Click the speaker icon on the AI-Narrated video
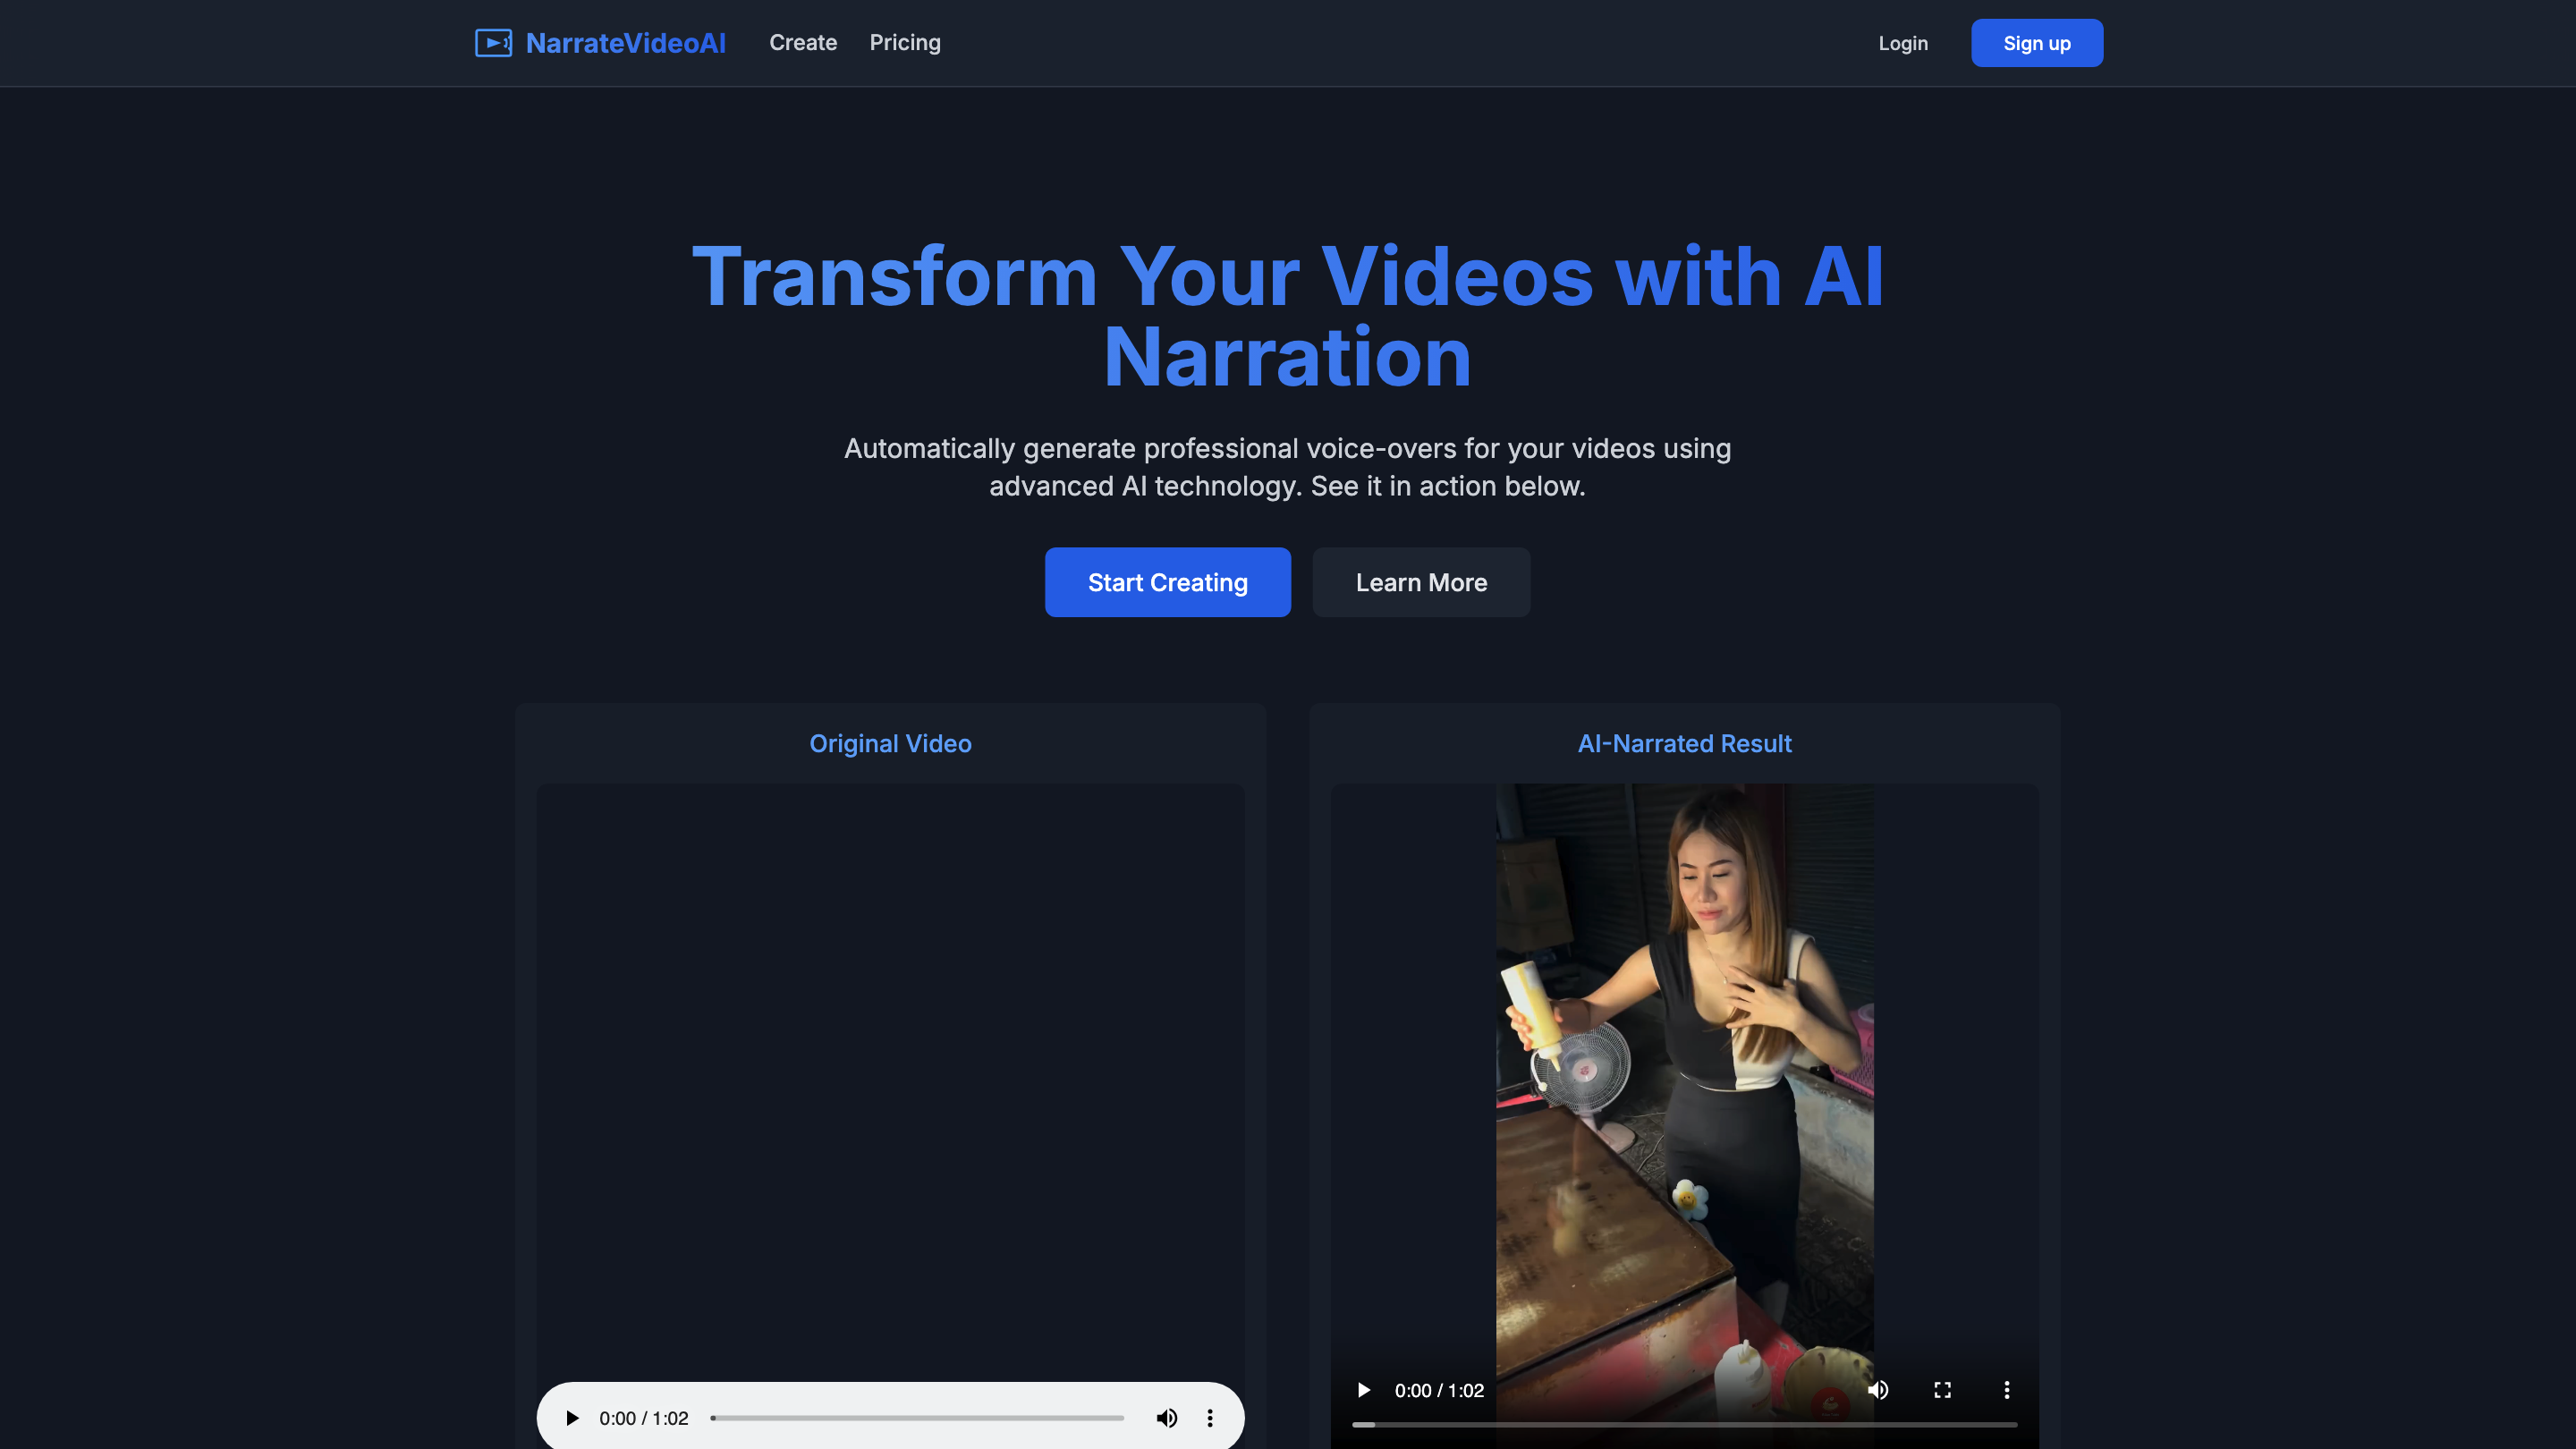 [x=1878, y=1390]
